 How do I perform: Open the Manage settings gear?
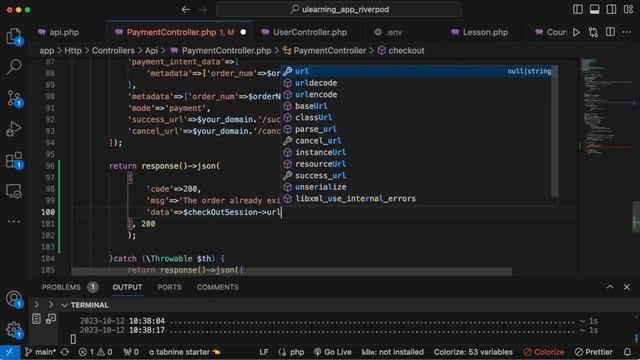pyautogui.click(x=14, y=329)
